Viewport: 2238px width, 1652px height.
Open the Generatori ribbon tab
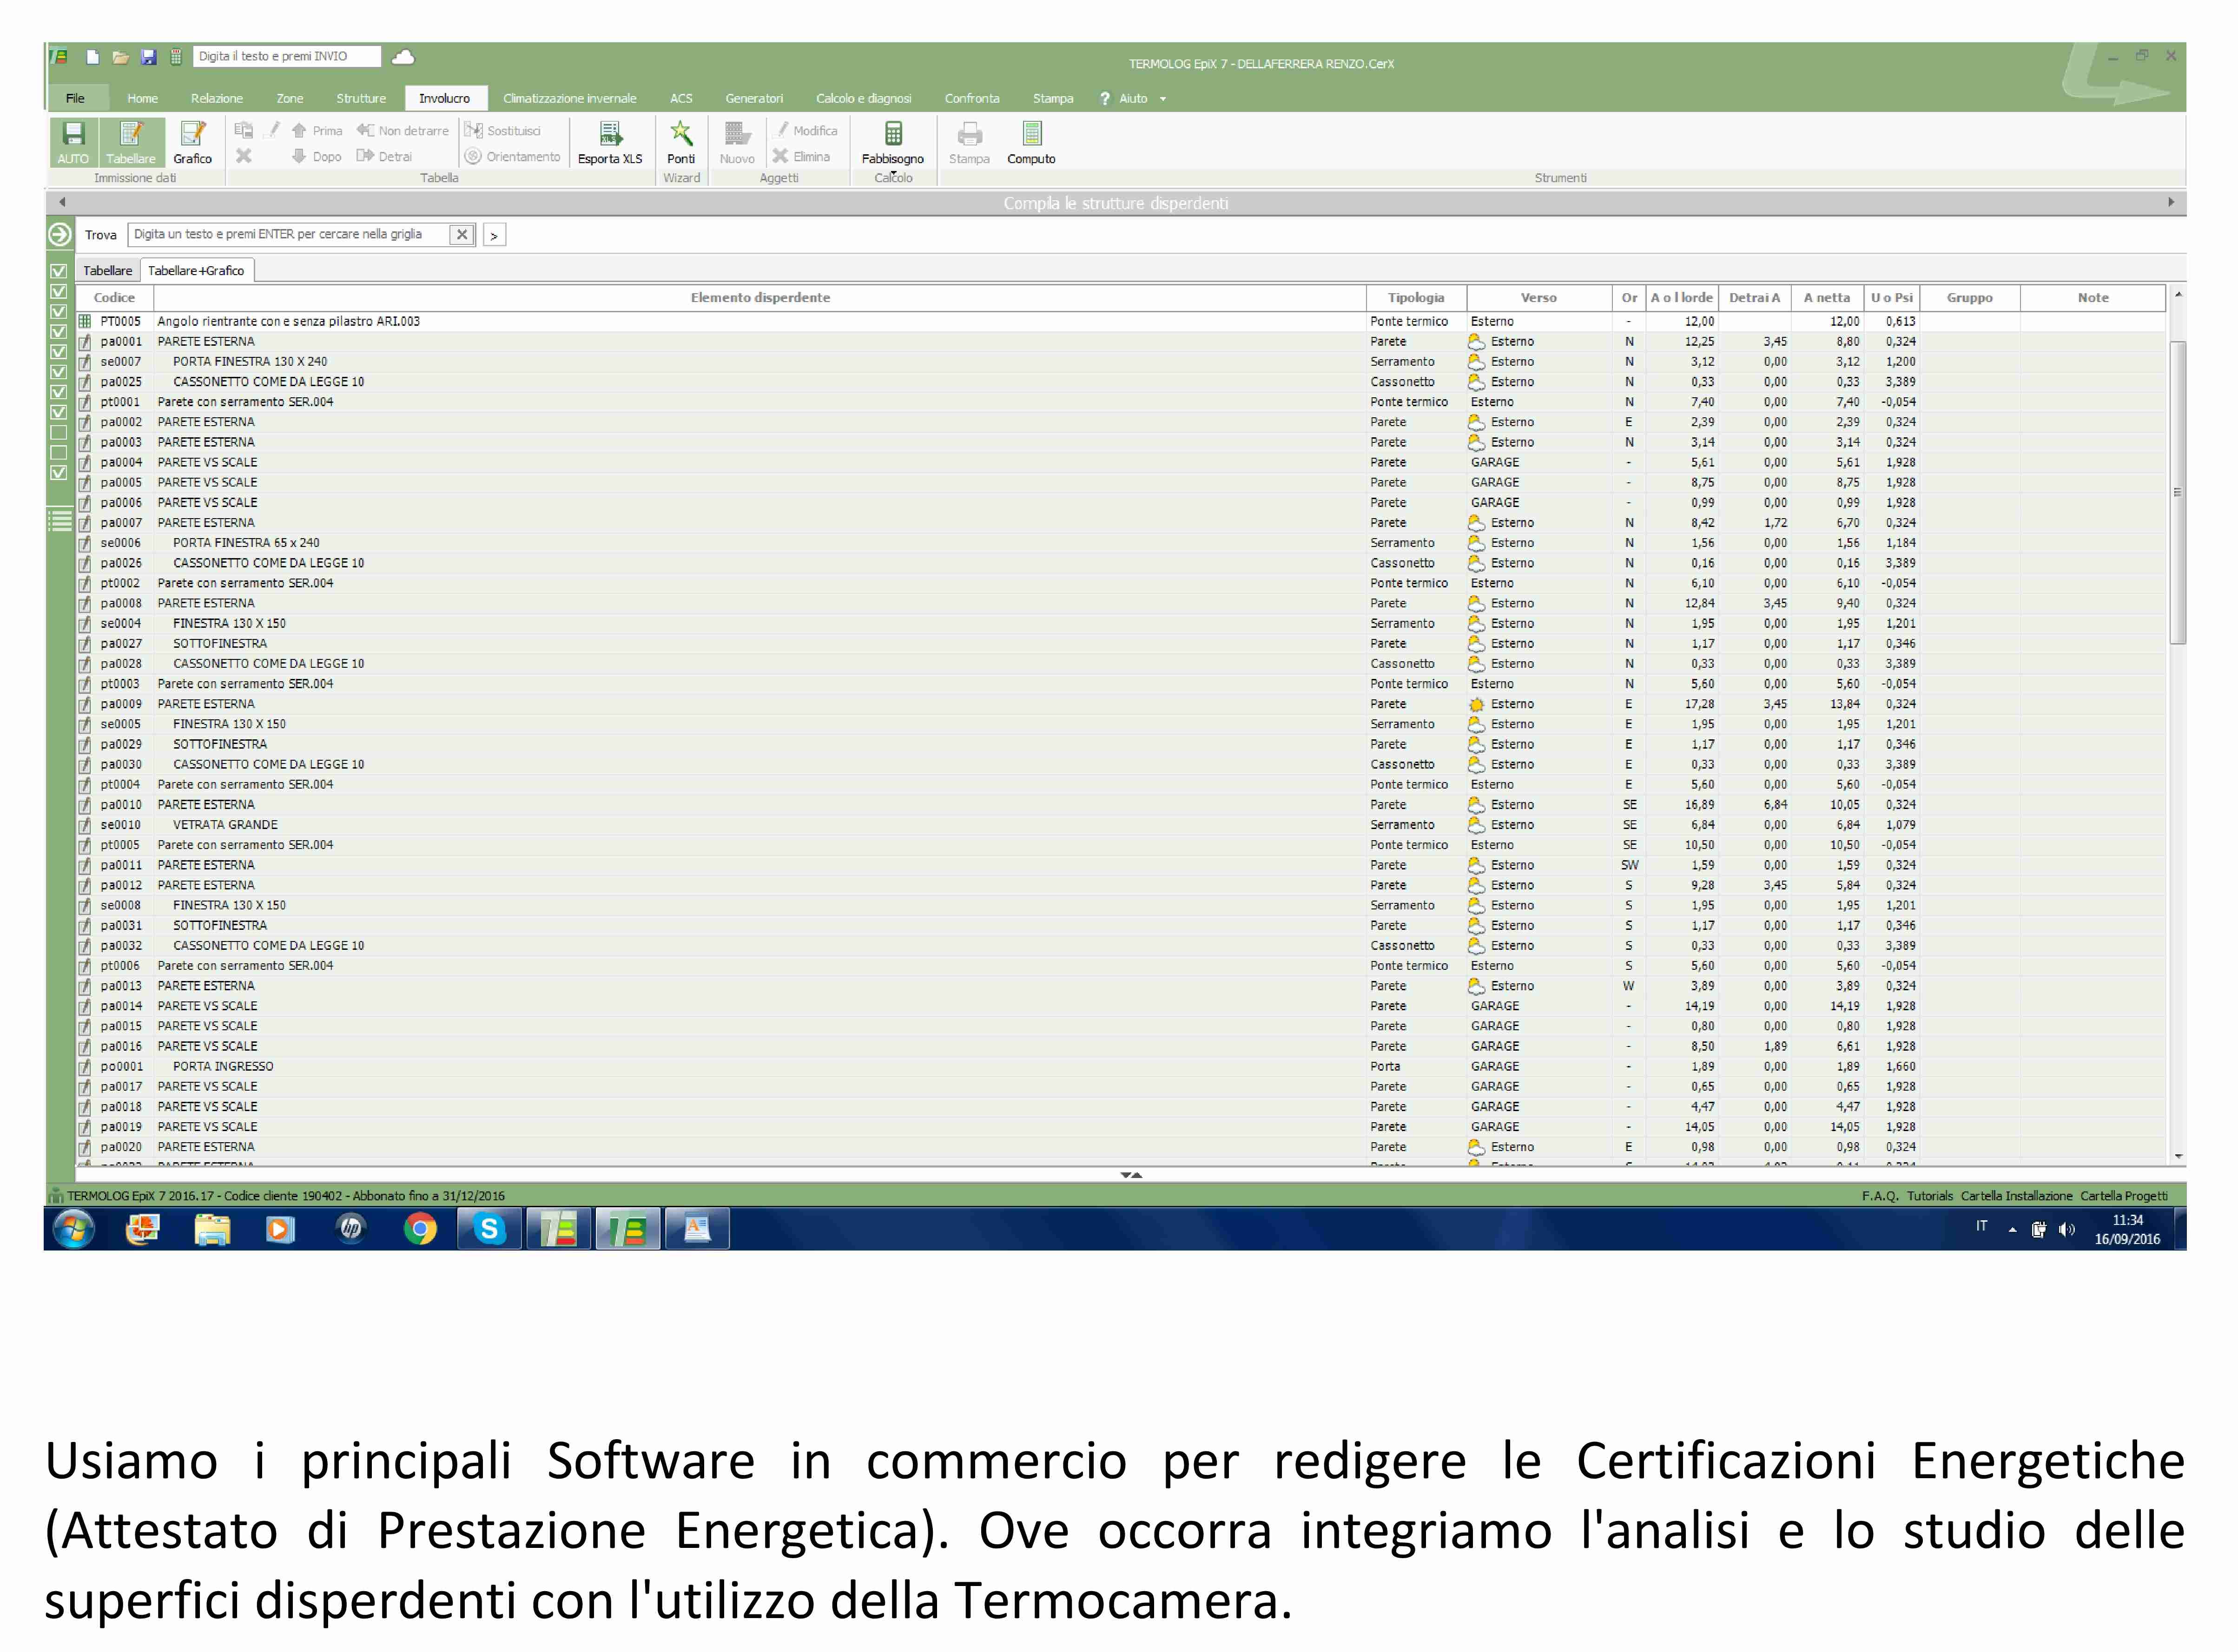(754, 98)
